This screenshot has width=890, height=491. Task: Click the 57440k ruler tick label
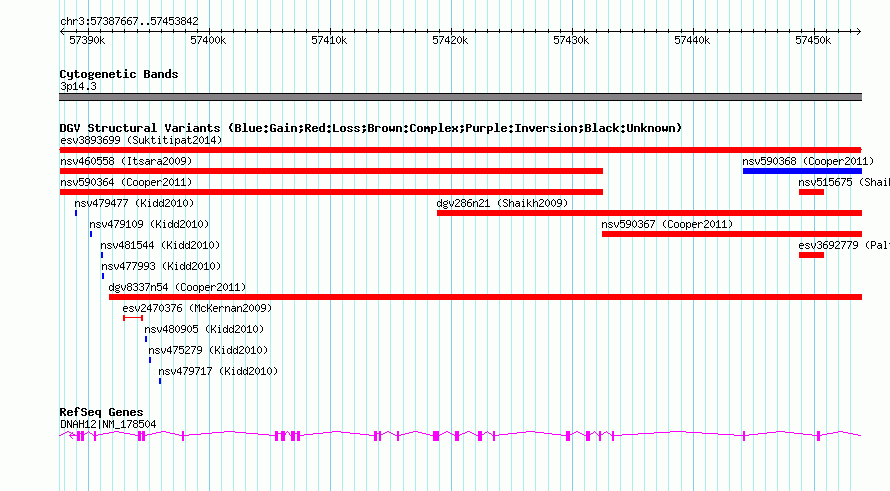click(x=691, y=40)
